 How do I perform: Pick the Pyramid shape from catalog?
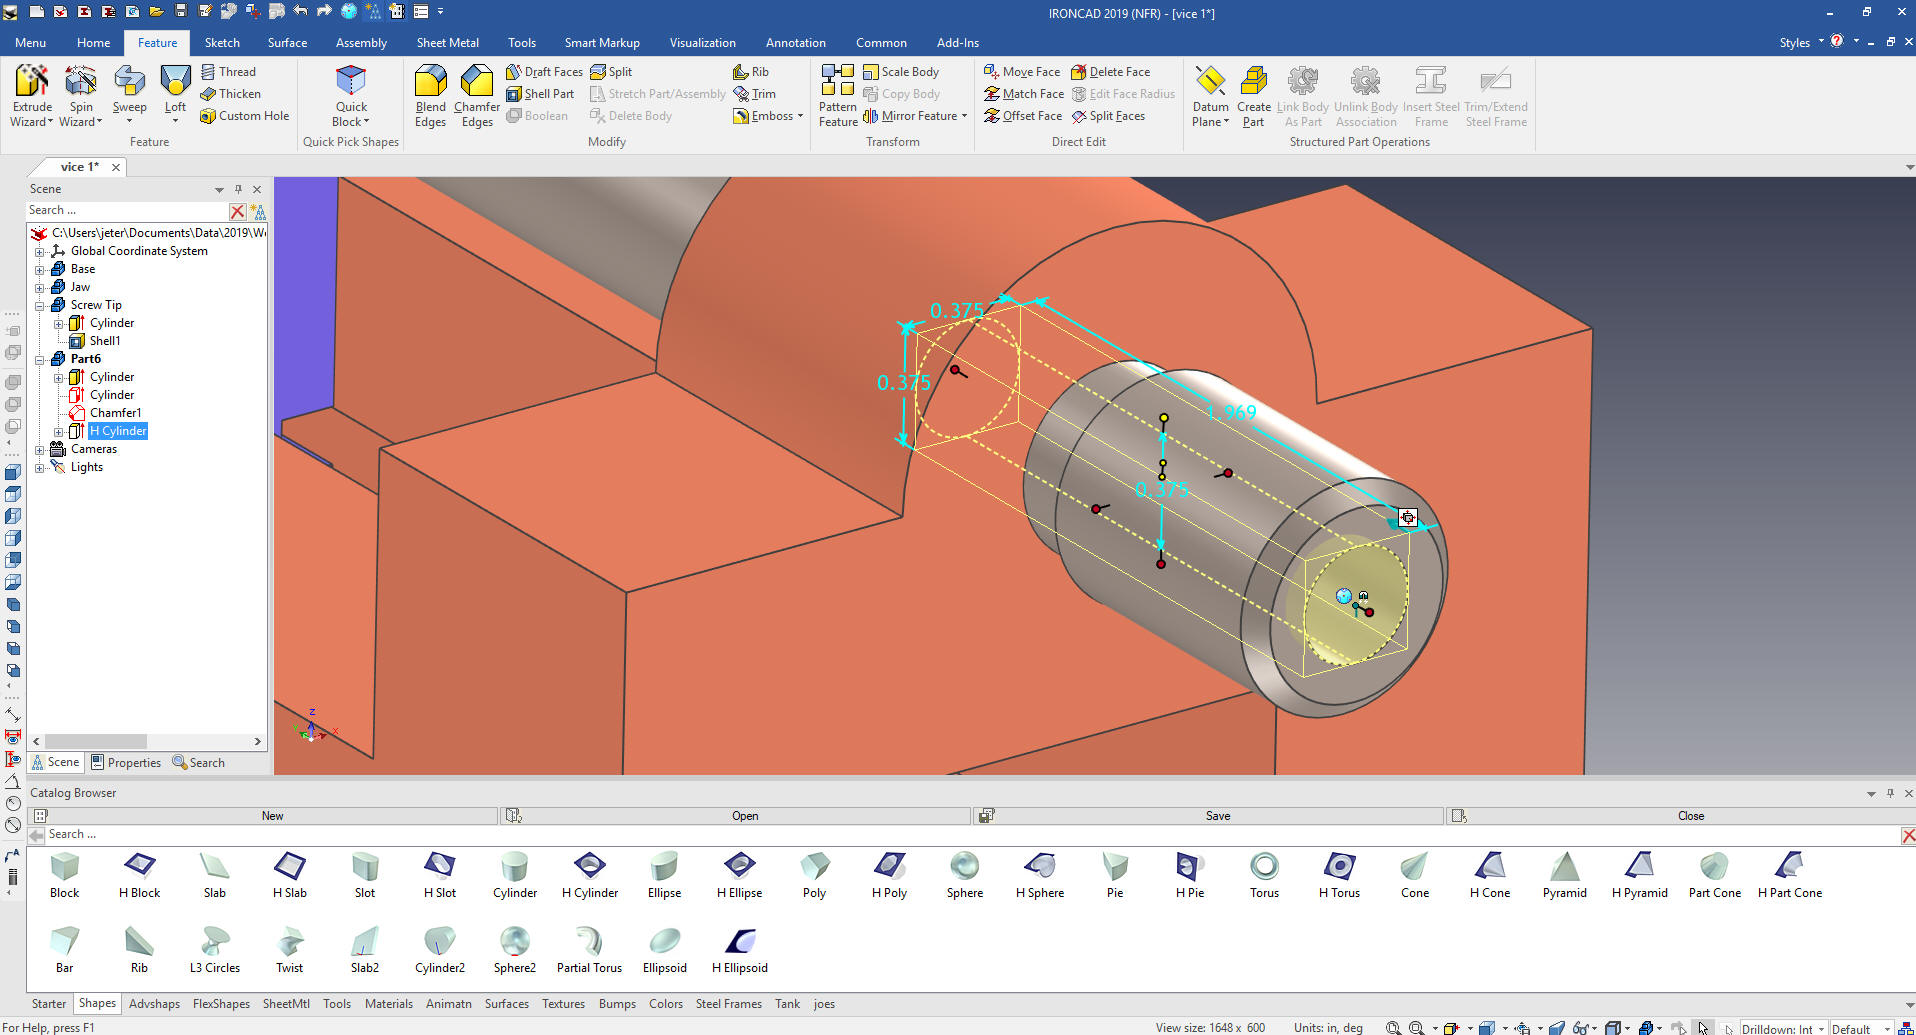coord(1564,875)
